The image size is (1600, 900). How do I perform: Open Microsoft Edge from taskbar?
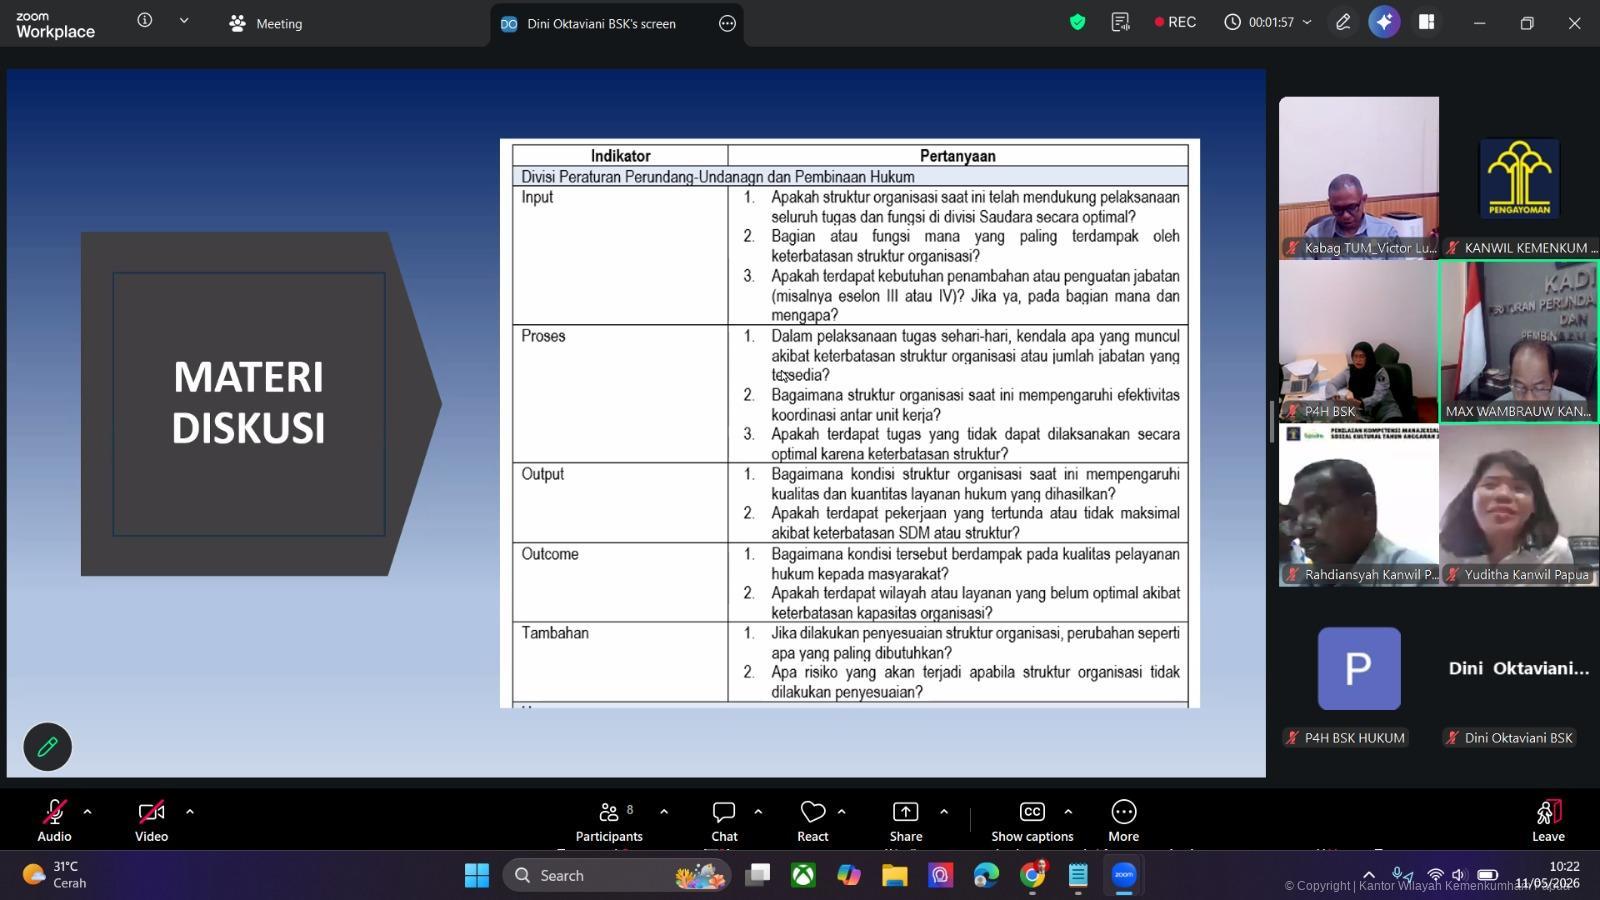(986, 875)
